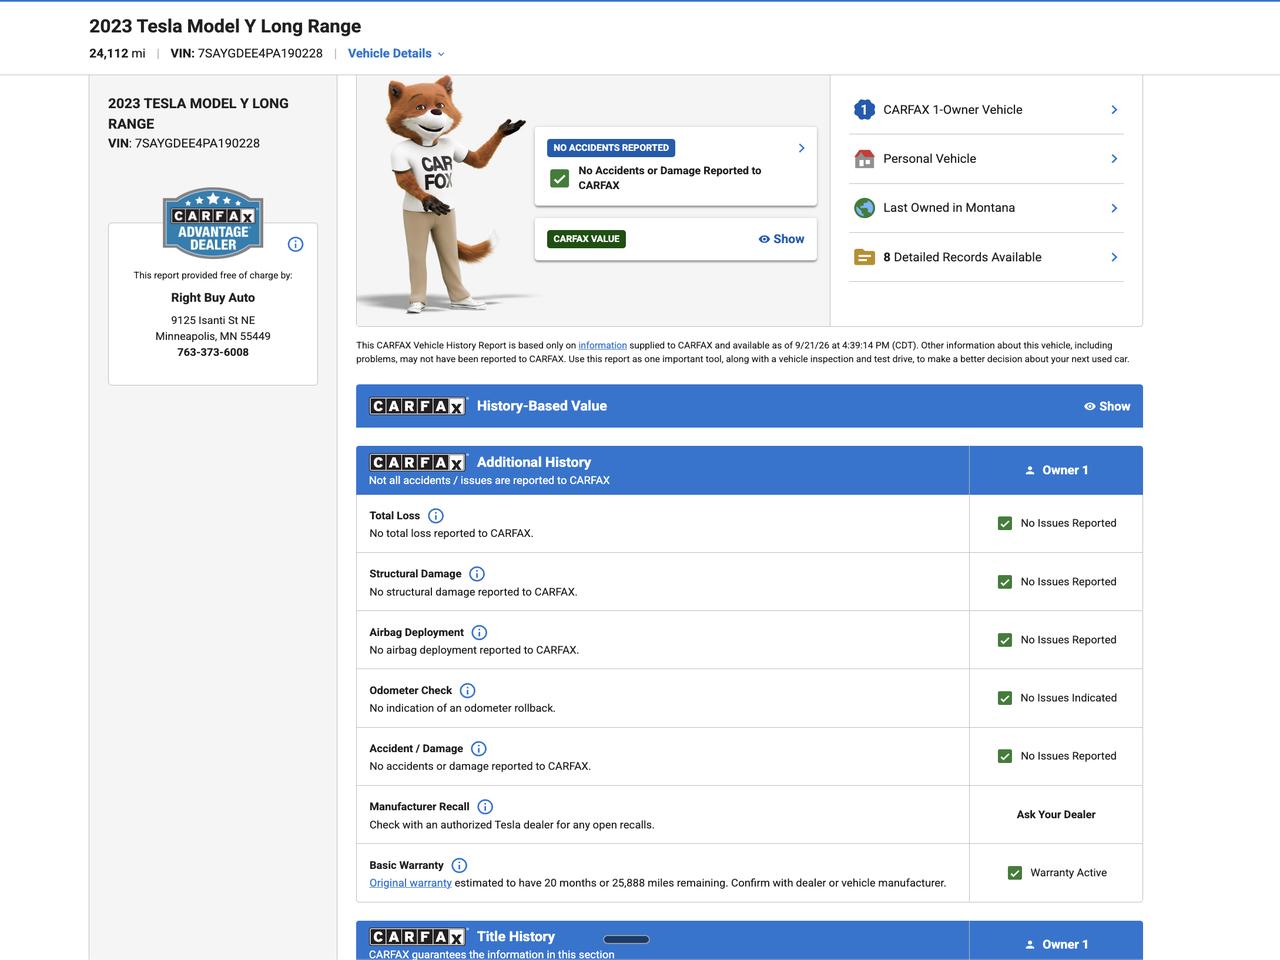
Task: Select the Owner 1 column in Additional History
Action: click(x=1056, y=470)
